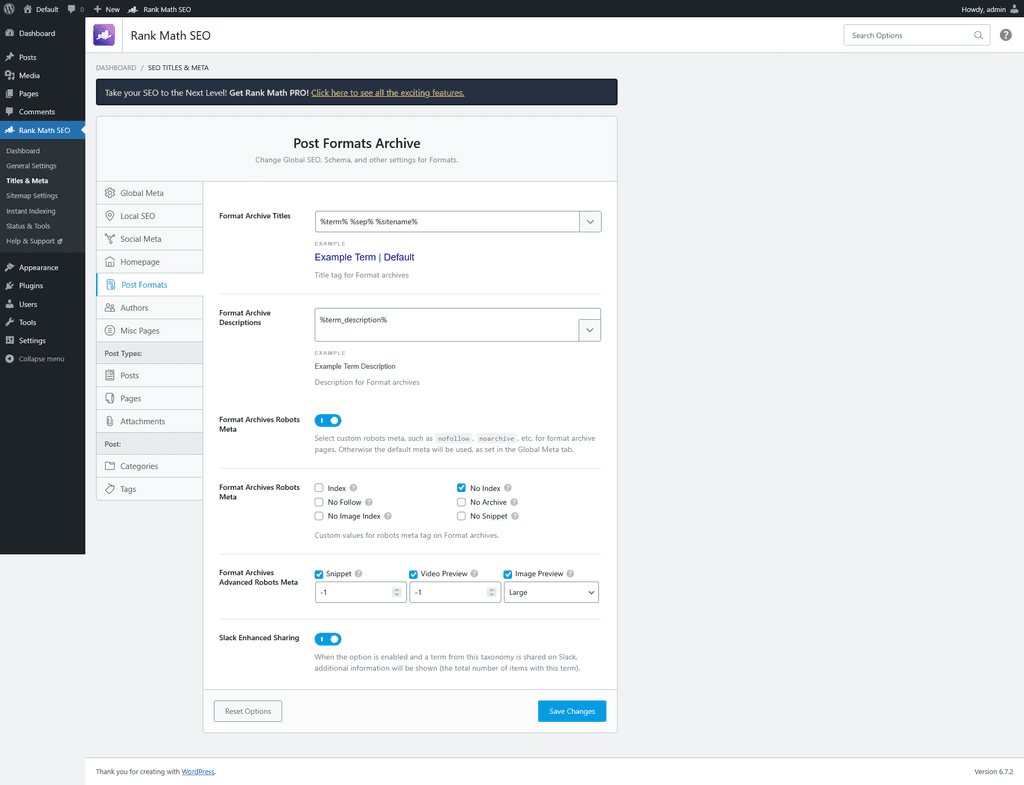The width and height of the screenshot is (1024, 785).
Task: Click the Social Meta share icon
Action: pos(110,239)
